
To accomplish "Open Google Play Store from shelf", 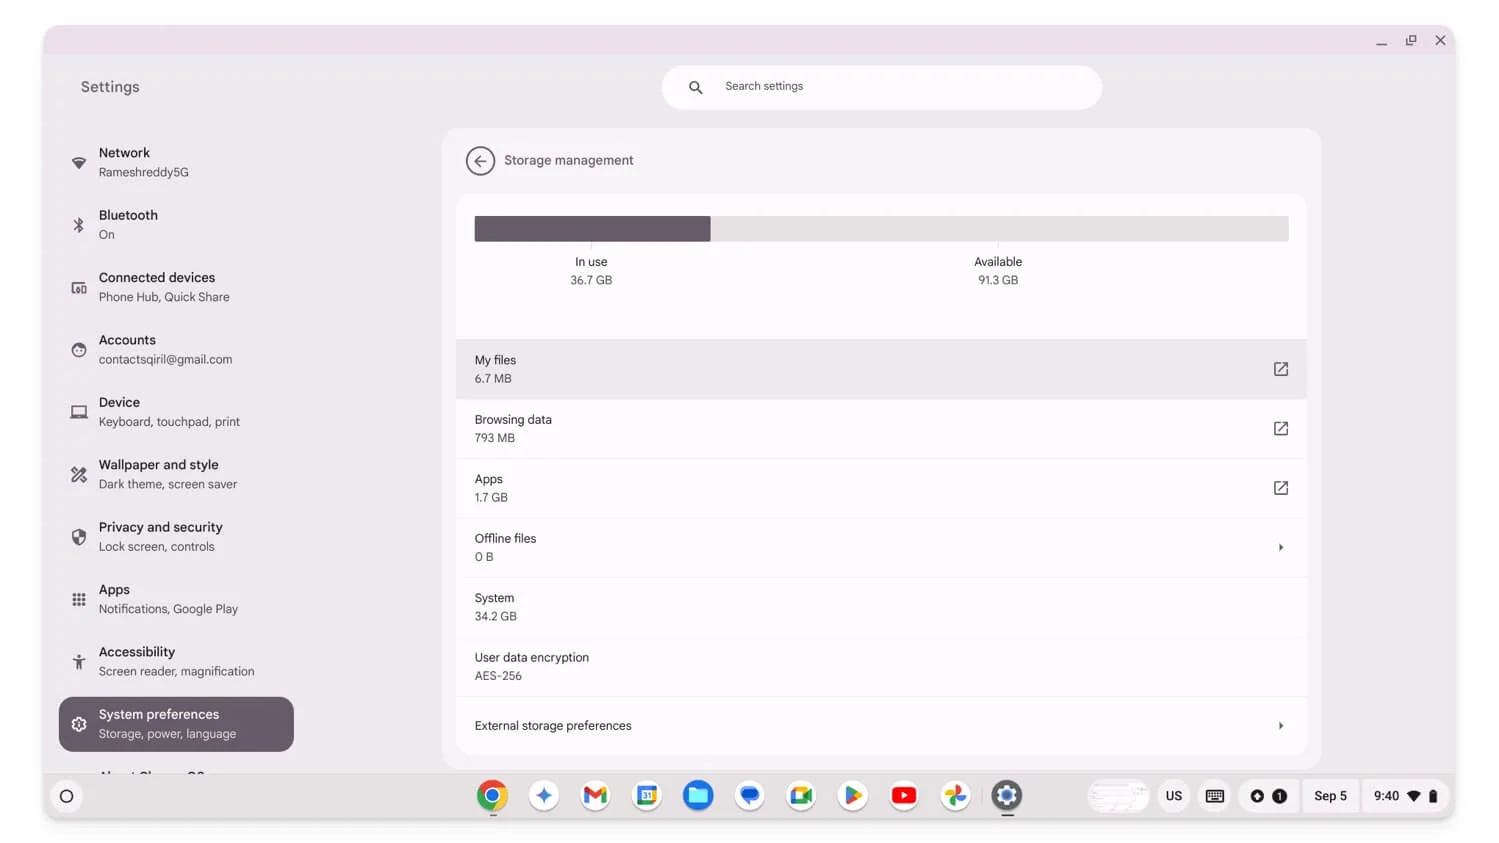I will tap(852, 796).
